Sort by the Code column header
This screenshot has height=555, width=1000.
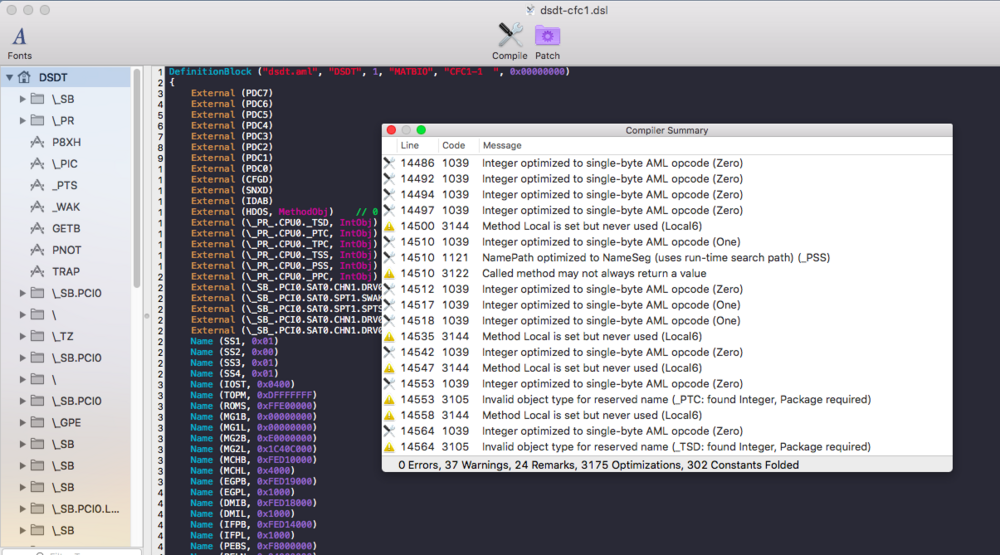pos(453,145)
